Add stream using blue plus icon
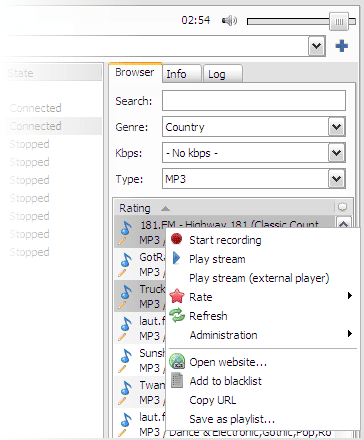Viewport: 364px width, 440px height. [342, 46]
